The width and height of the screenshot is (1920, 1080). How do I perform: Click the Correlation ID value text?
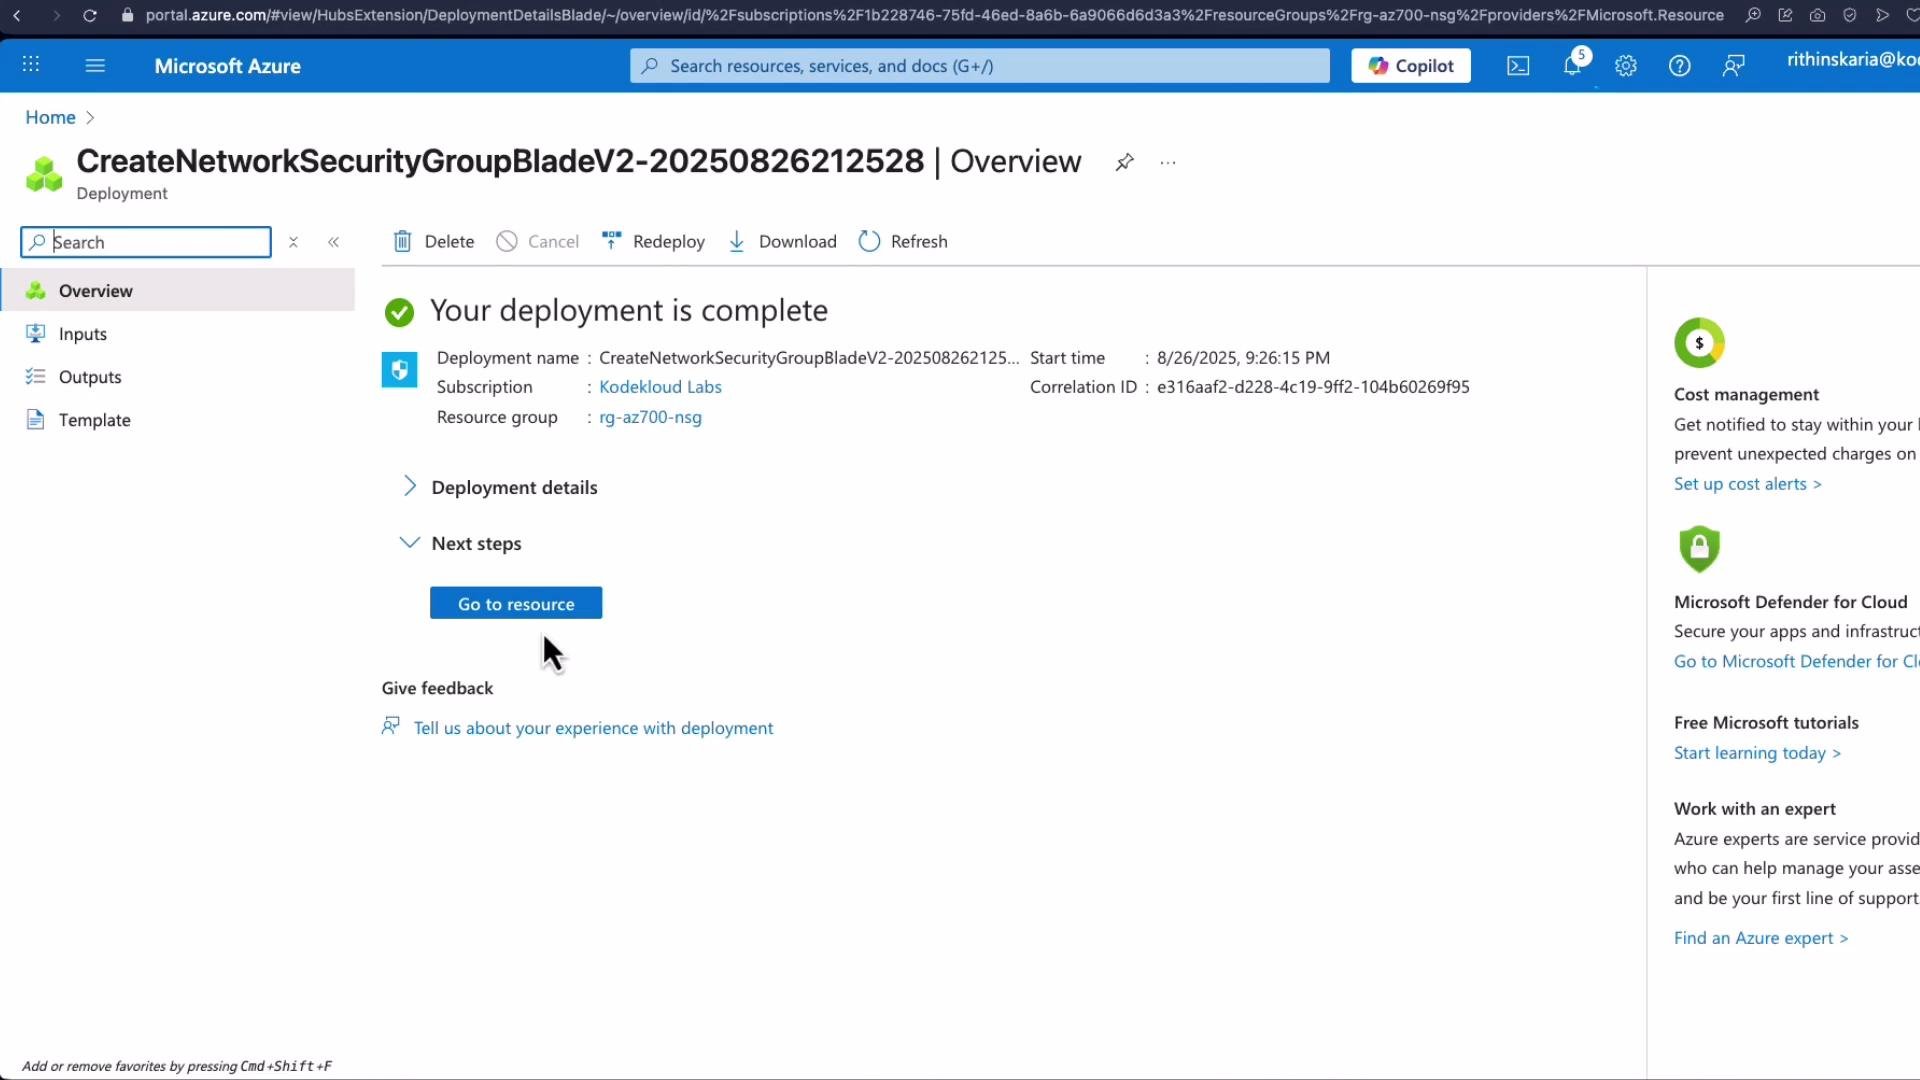coord(1313,387)
